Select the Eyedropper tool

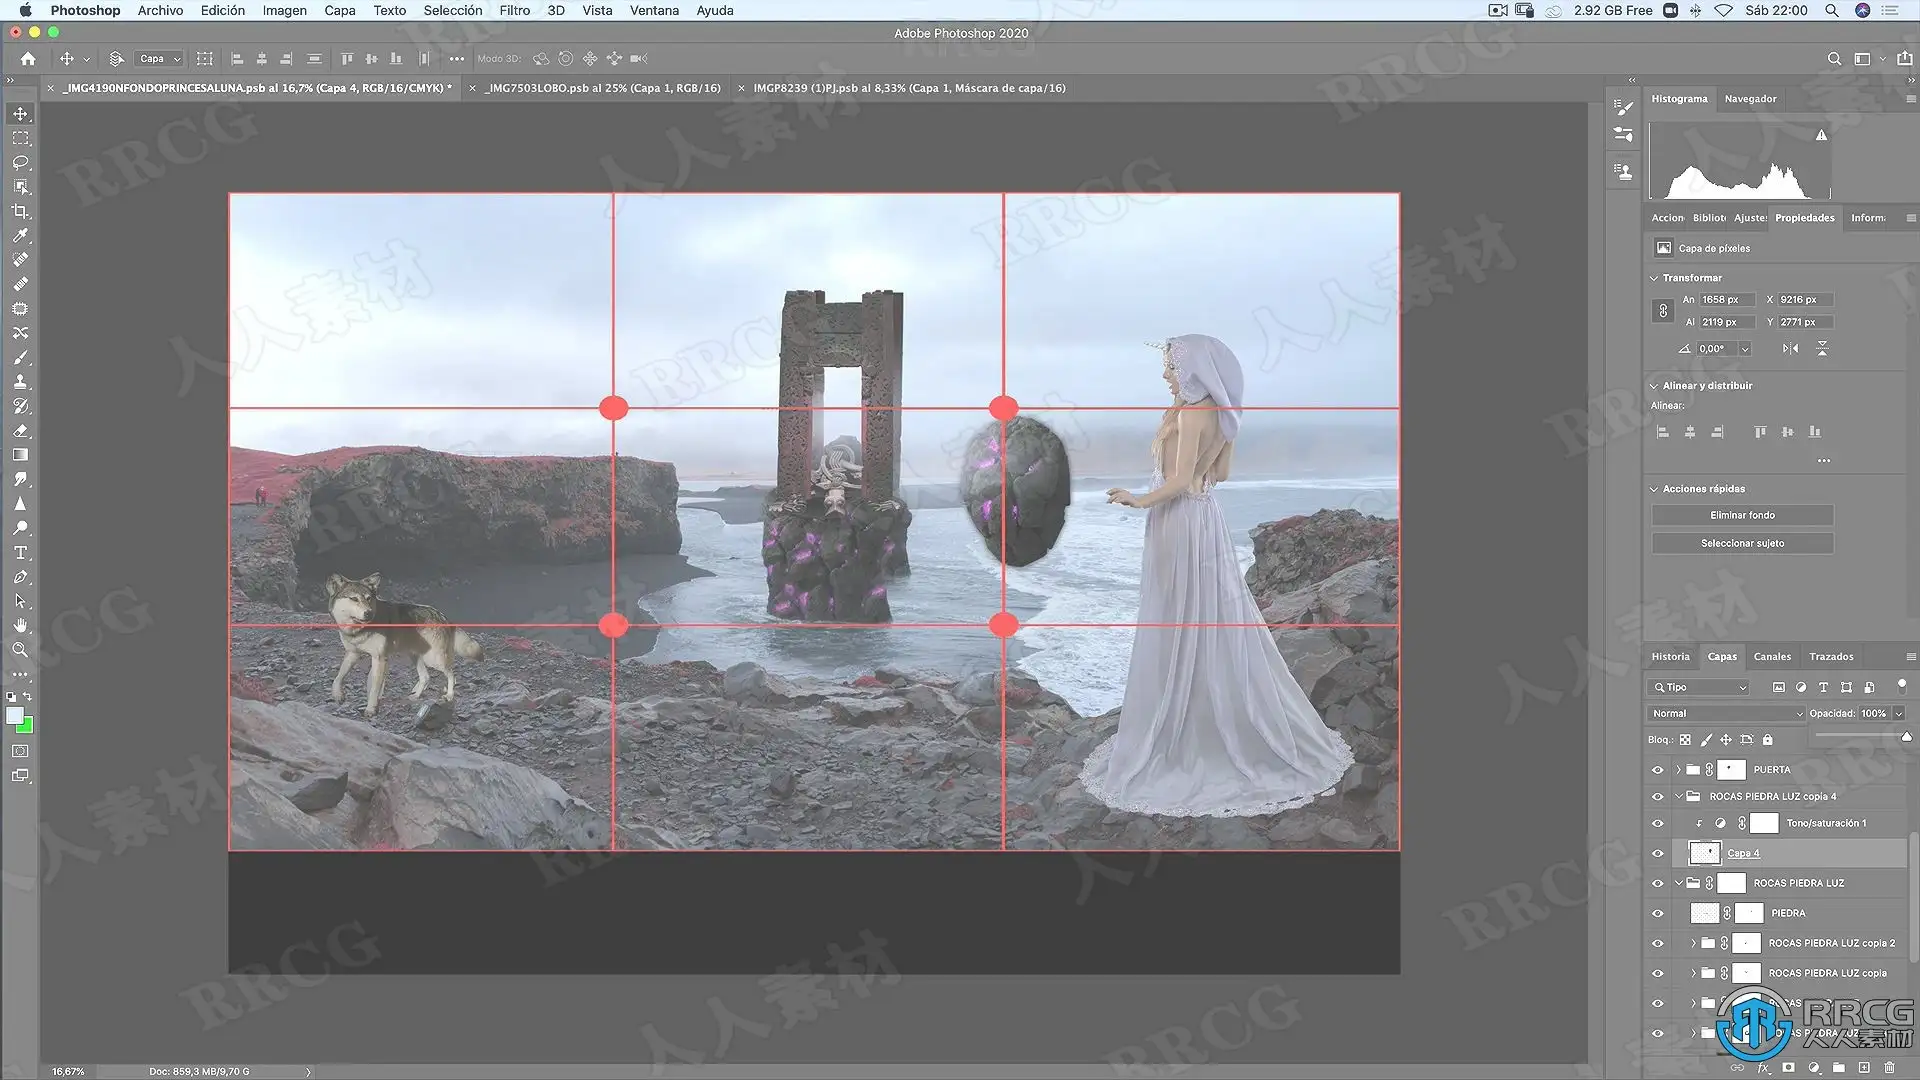[20, 236]
